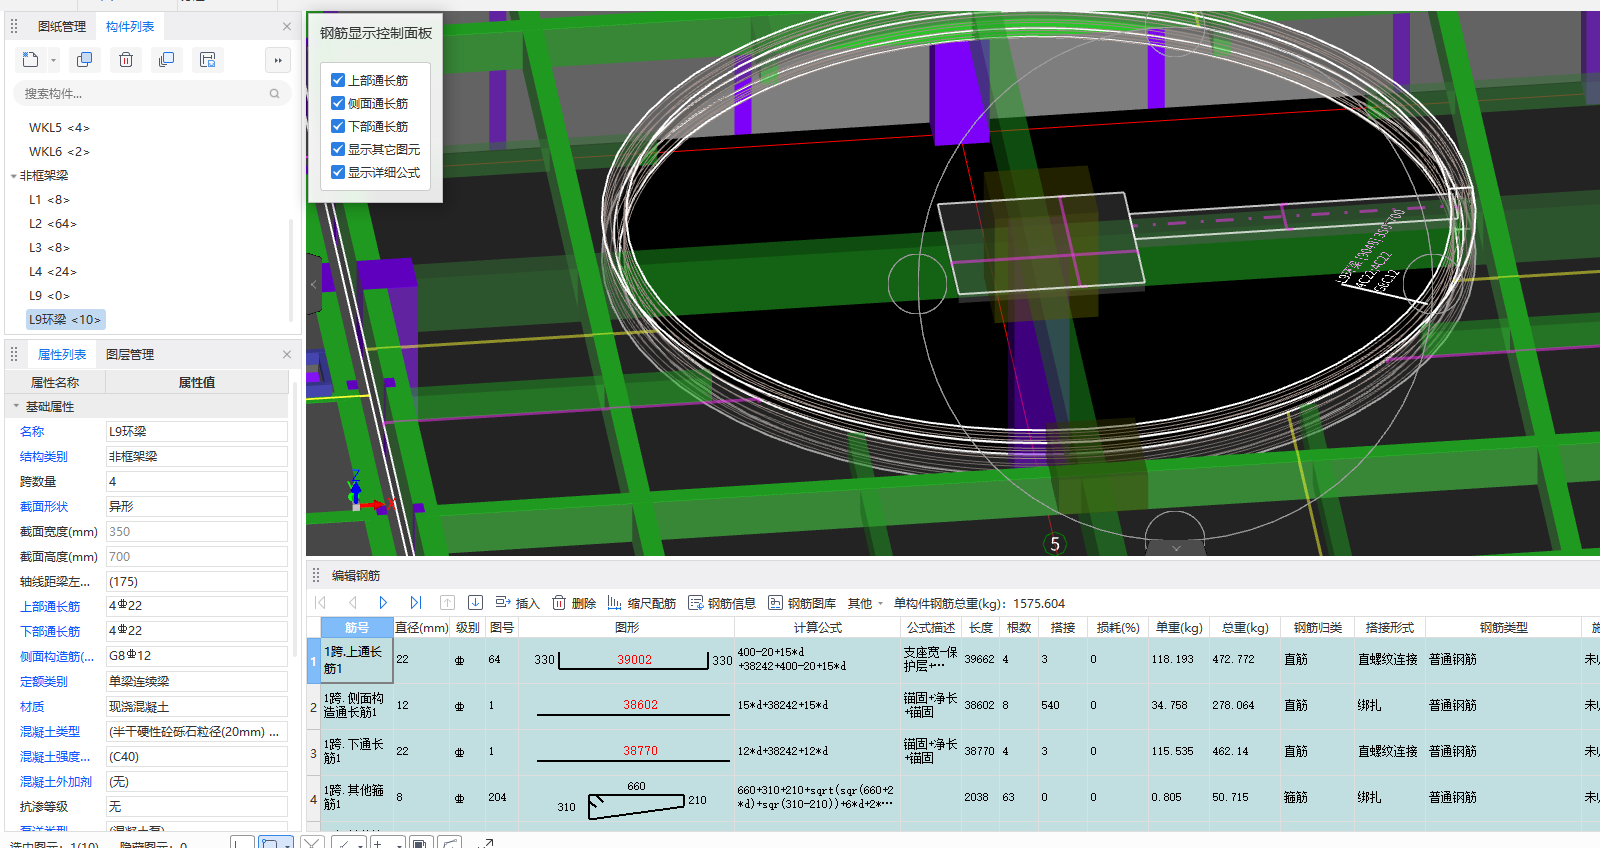Image resolution: width=1600 pixels, height=848 pixels.
Task: Click the 定额类别 value 单梁连续梁
Action: [197, 682]
